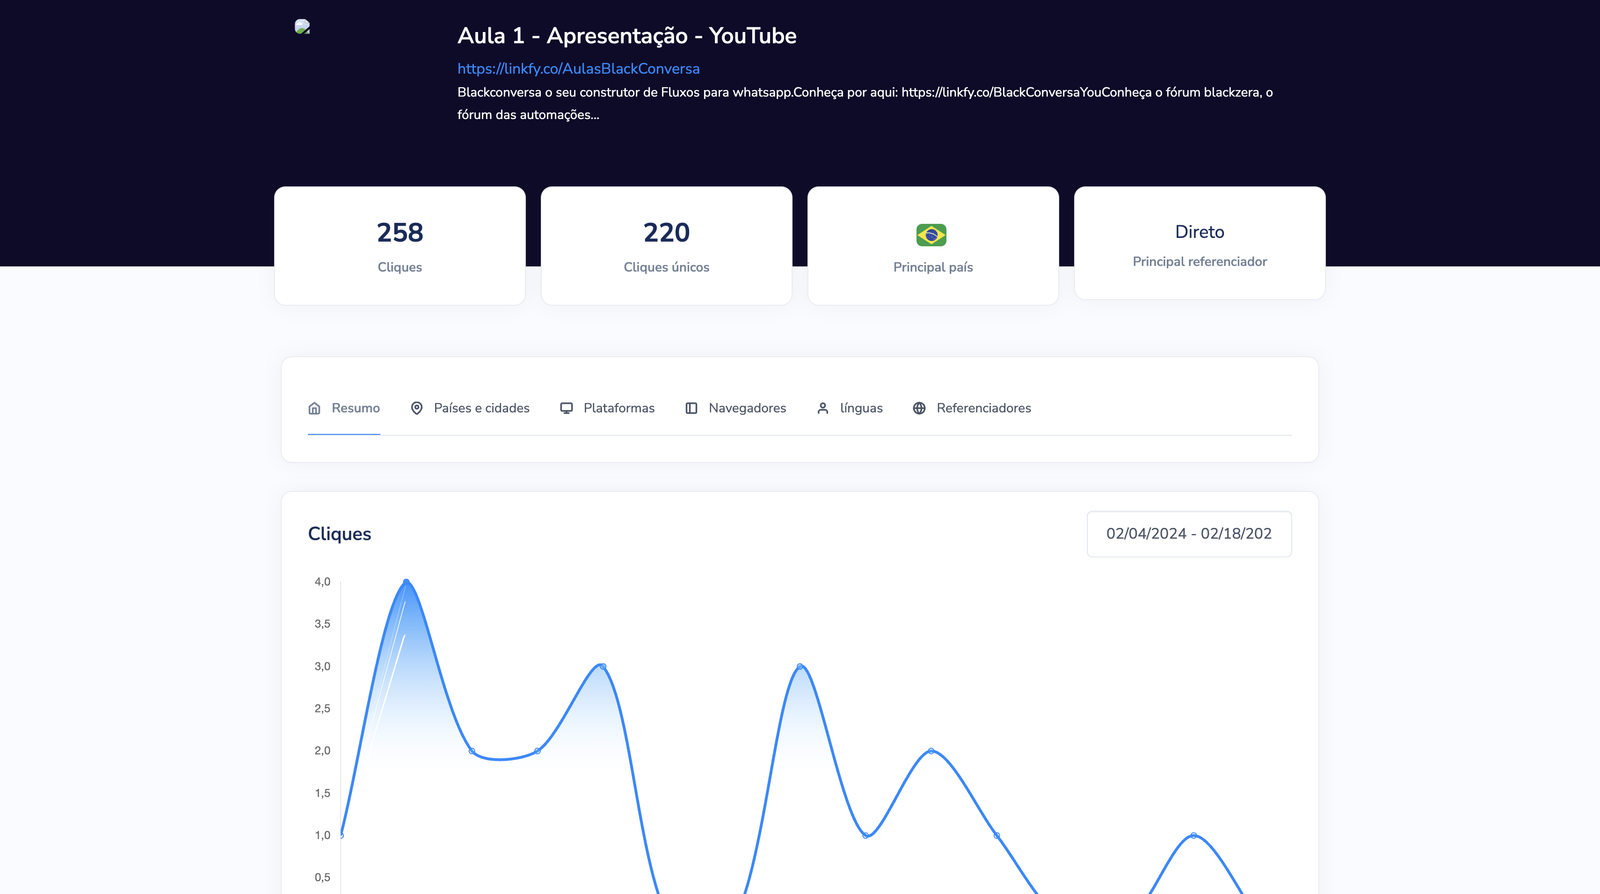The width and height of the screenshot is (1600, 894).
Task: Click the page title Aula 1 - Apresentação - YouTube
Action: 627,36
